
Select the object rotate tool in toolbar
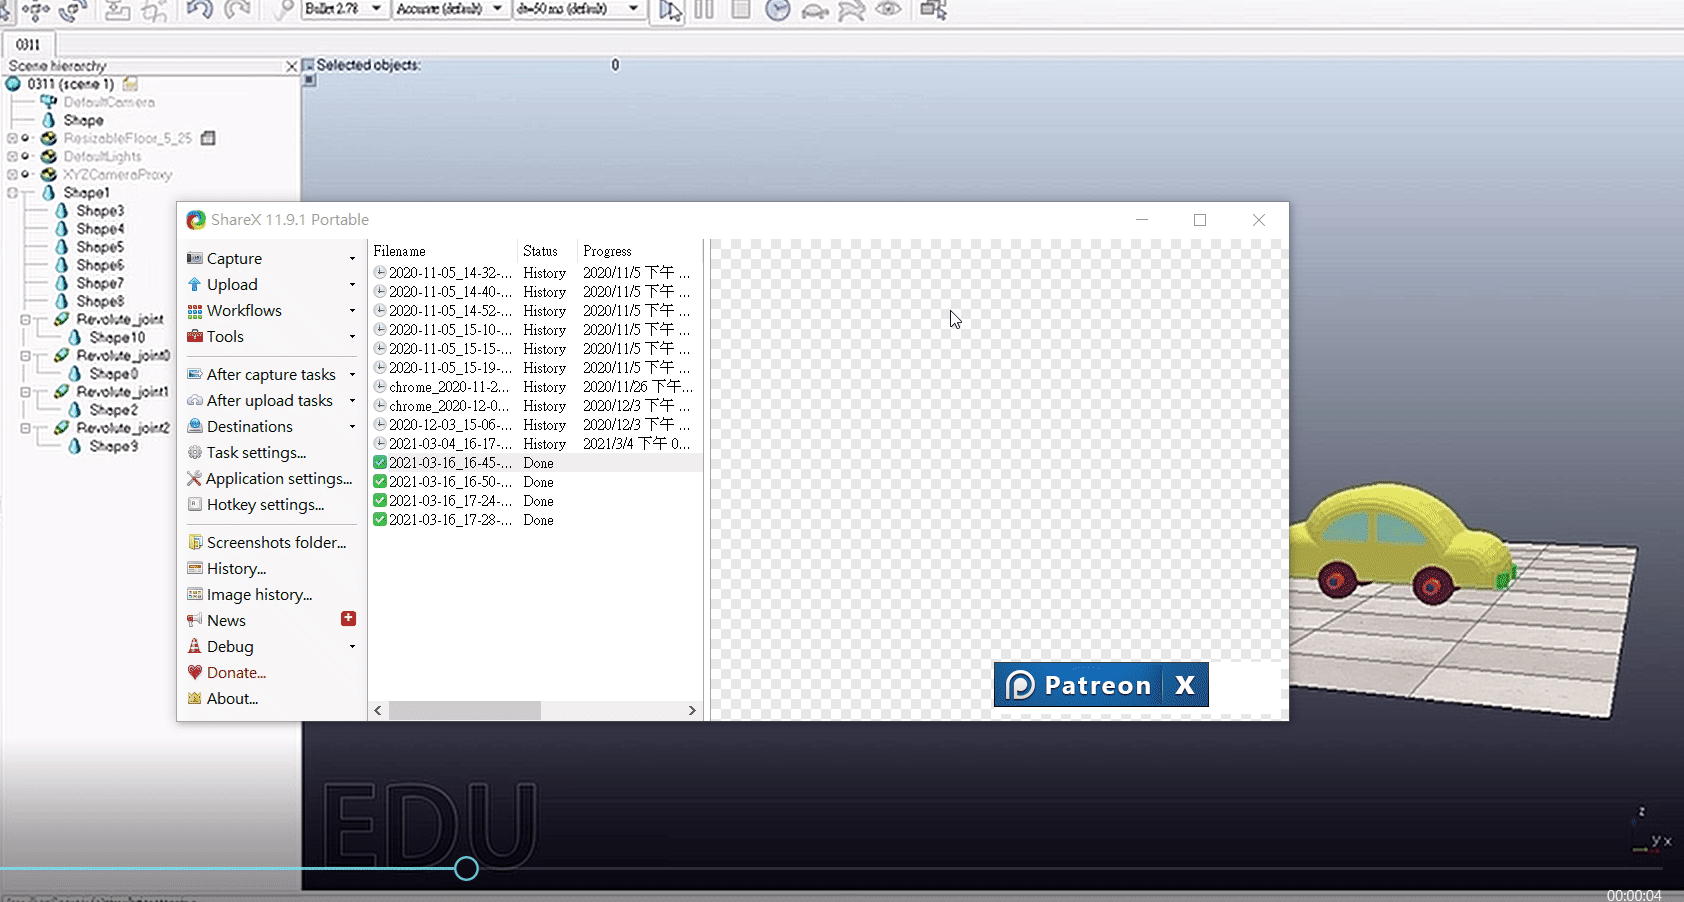pos(72,11)
